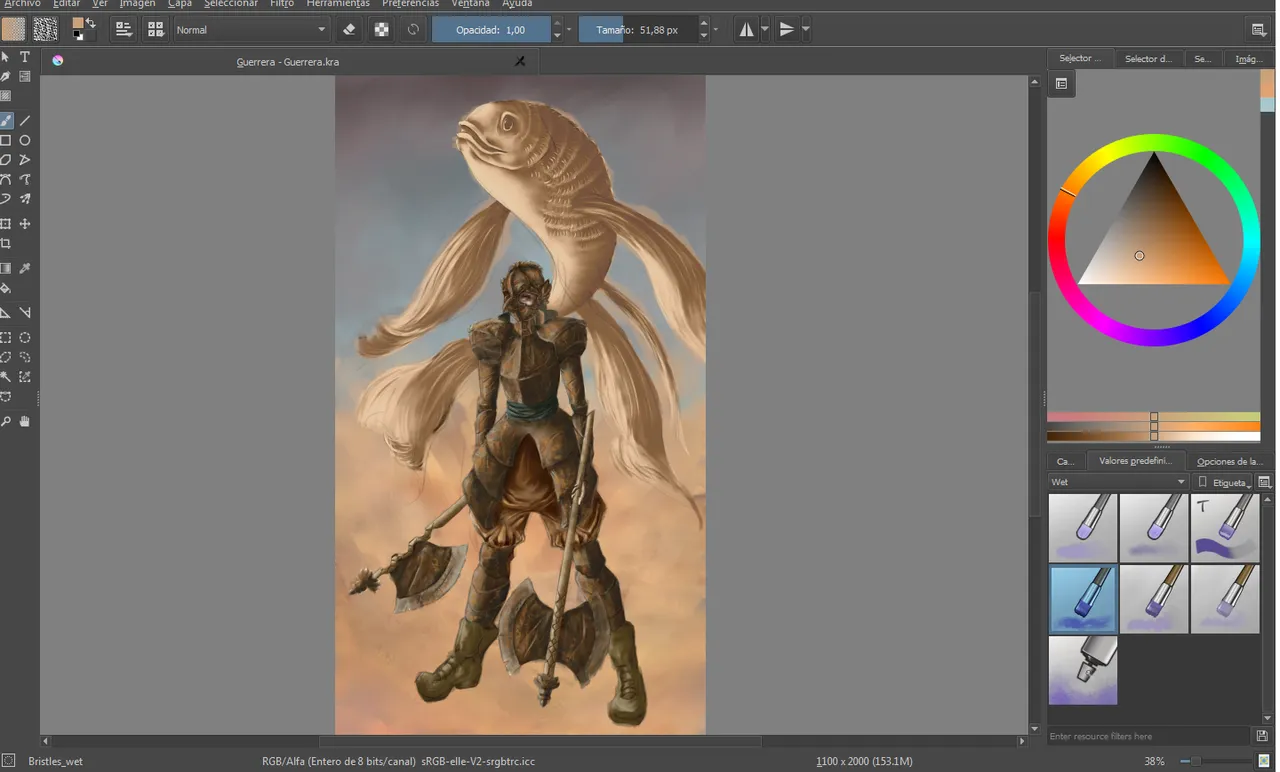The image size is (1280, 772).
Task: Open the Herramientas menu
Action: (338, 4)
